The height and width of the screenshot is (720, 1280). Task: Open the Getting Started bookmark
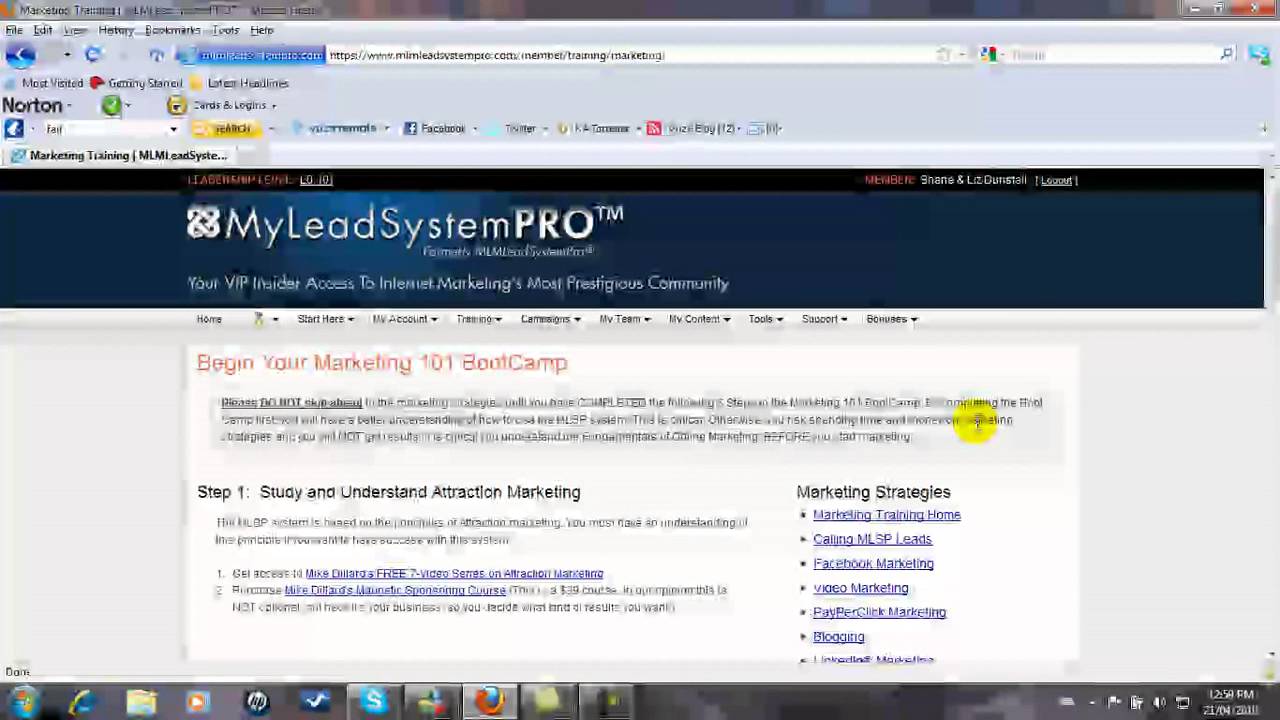(136, 83)
